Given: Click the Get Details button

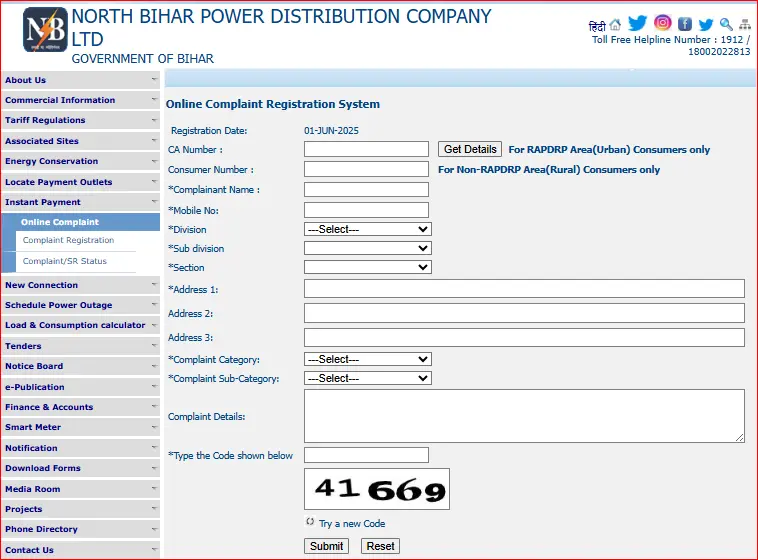Looking at the screenshot, I should 470,149.
